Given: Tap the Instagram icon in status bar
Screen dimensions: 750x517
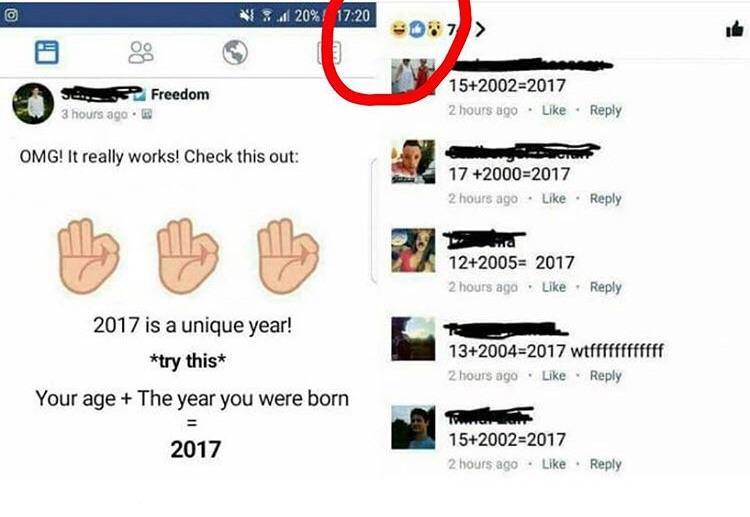Looking at the screenshot, I should click(x=11, y=15).
